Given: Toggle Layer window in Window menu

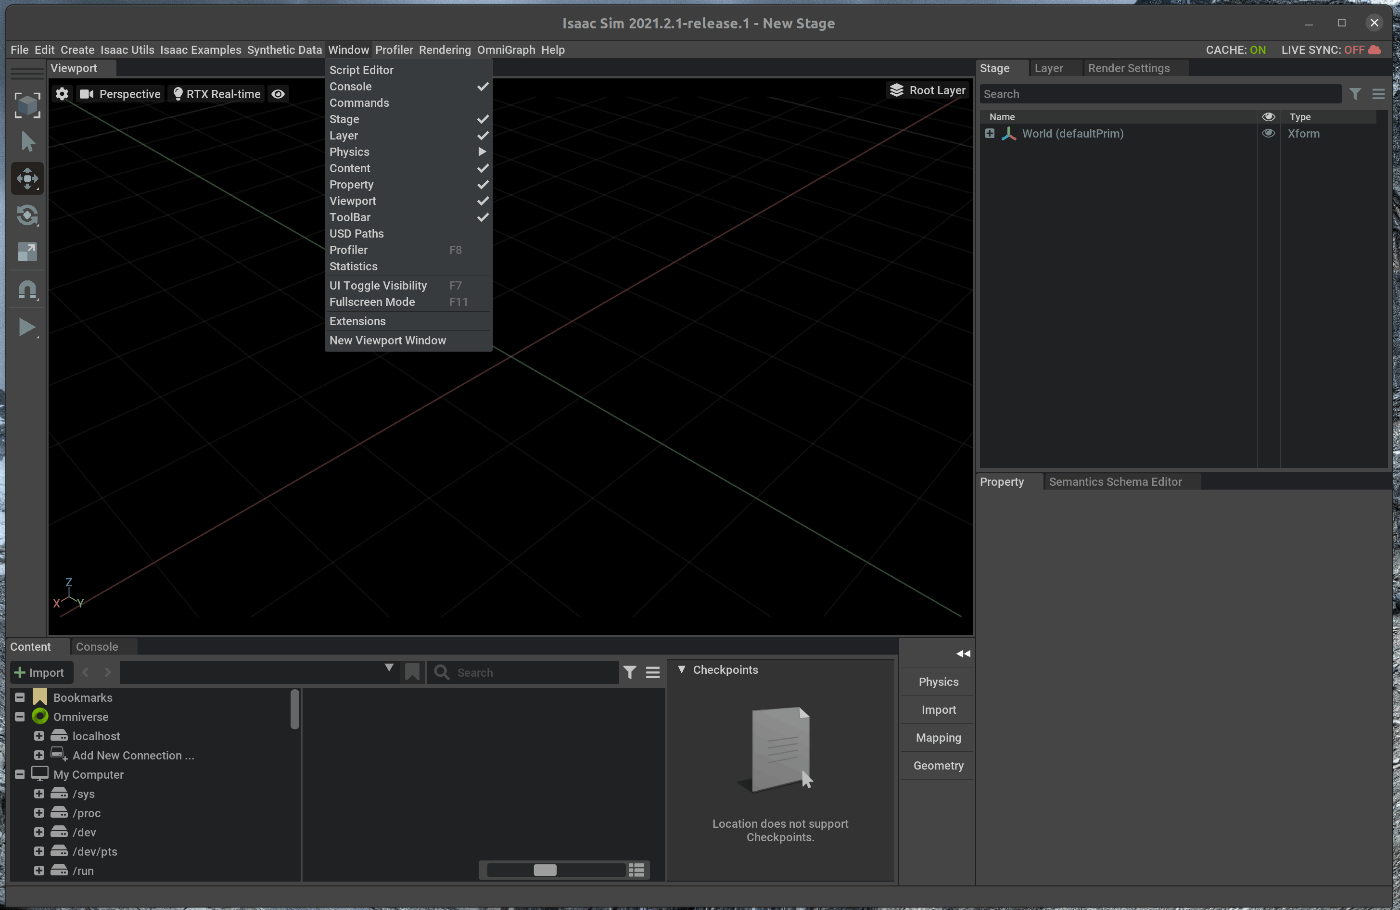Looking at the screenshot, I should pos(408,136).
